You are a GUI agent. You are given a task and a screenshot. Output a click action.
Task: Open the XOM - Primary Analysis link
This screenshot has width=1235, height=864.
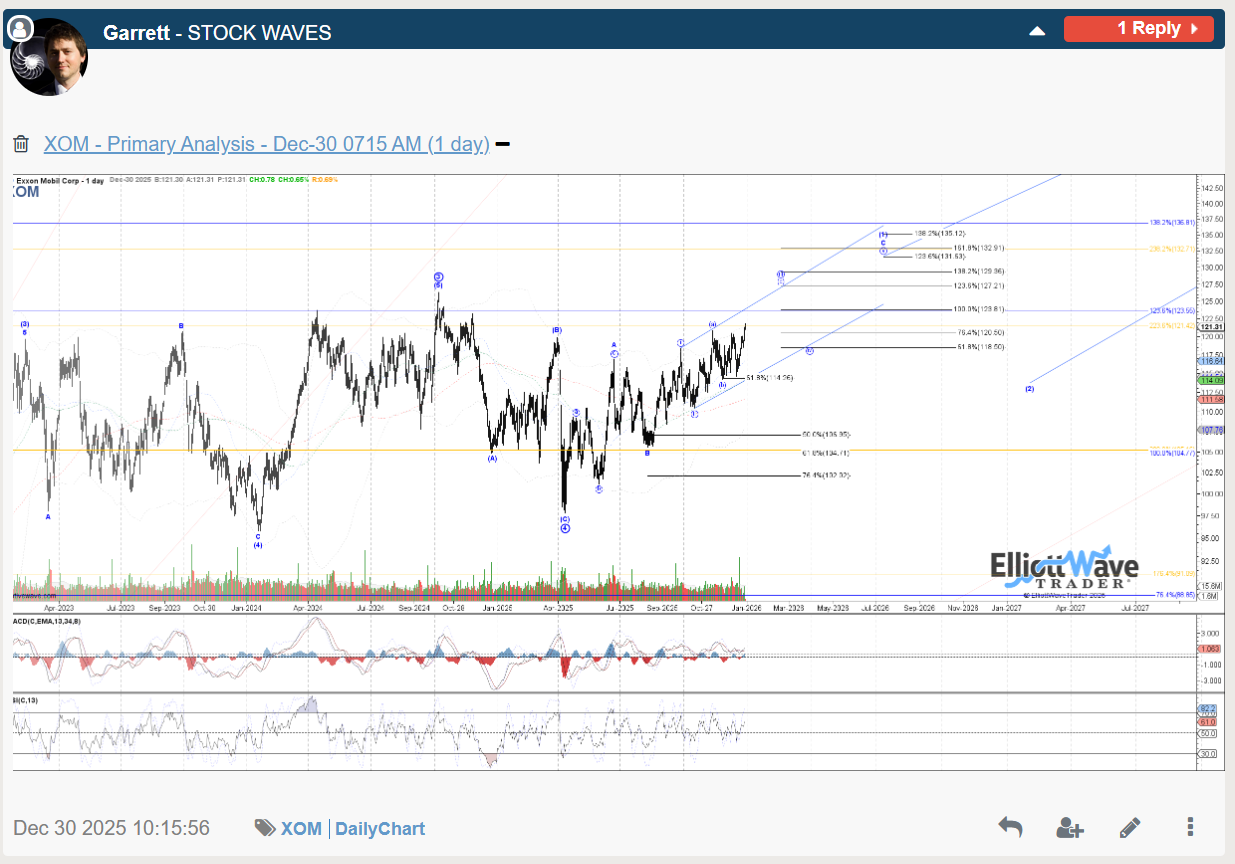pos(266,144)
